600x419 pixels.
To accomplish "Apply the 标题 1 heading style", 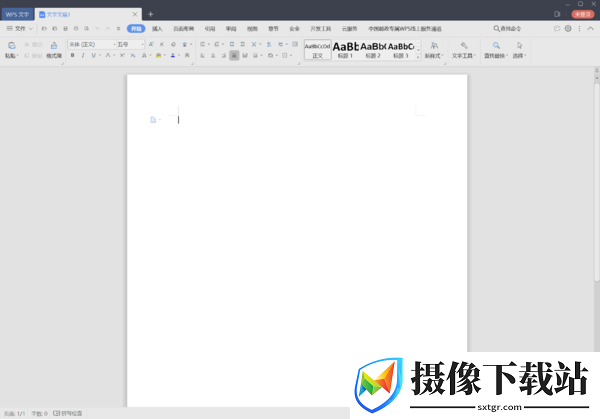I will 345,50.
